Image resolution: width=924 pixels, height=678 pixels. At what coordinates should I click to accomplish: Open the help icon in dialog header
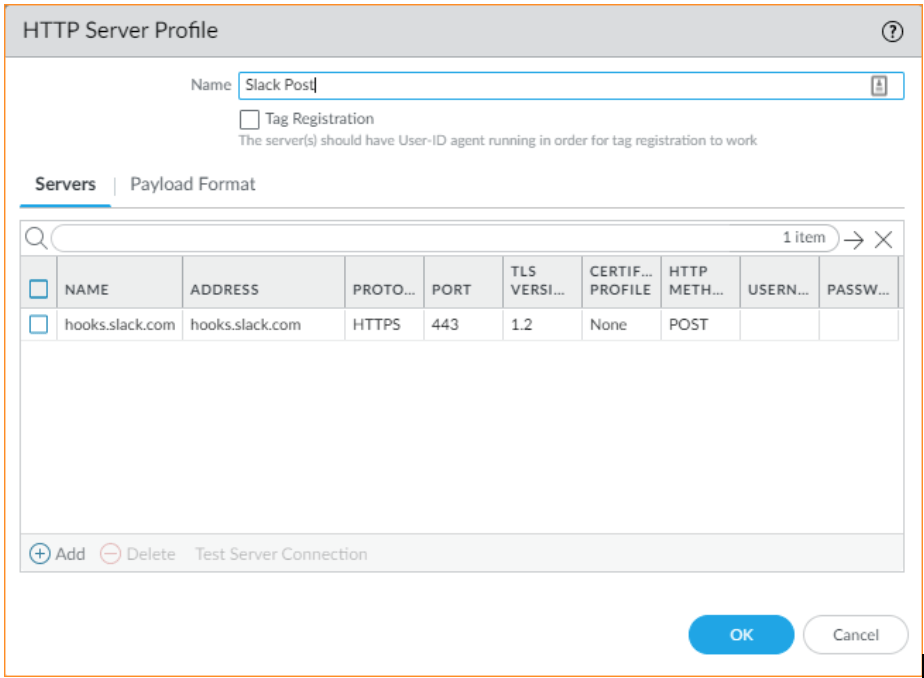point(892,31)
